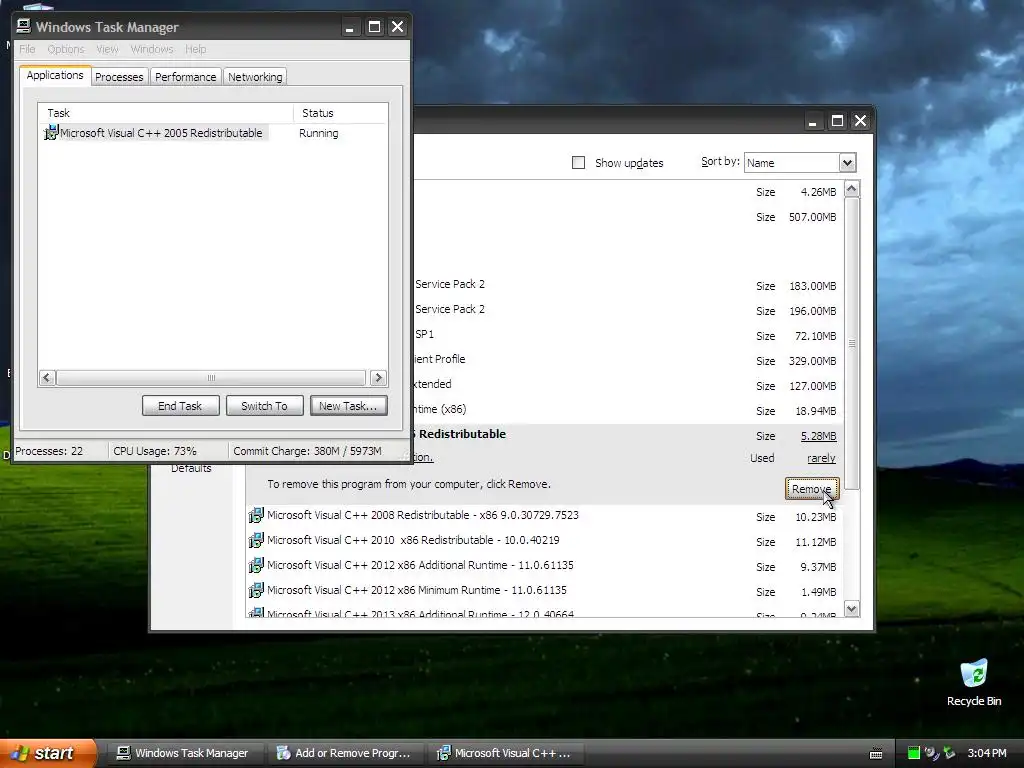Viewport: 1024px width, 768px height.
Task: Open the Networking tab in Task Manager
Action: click(x=255, y=76)
